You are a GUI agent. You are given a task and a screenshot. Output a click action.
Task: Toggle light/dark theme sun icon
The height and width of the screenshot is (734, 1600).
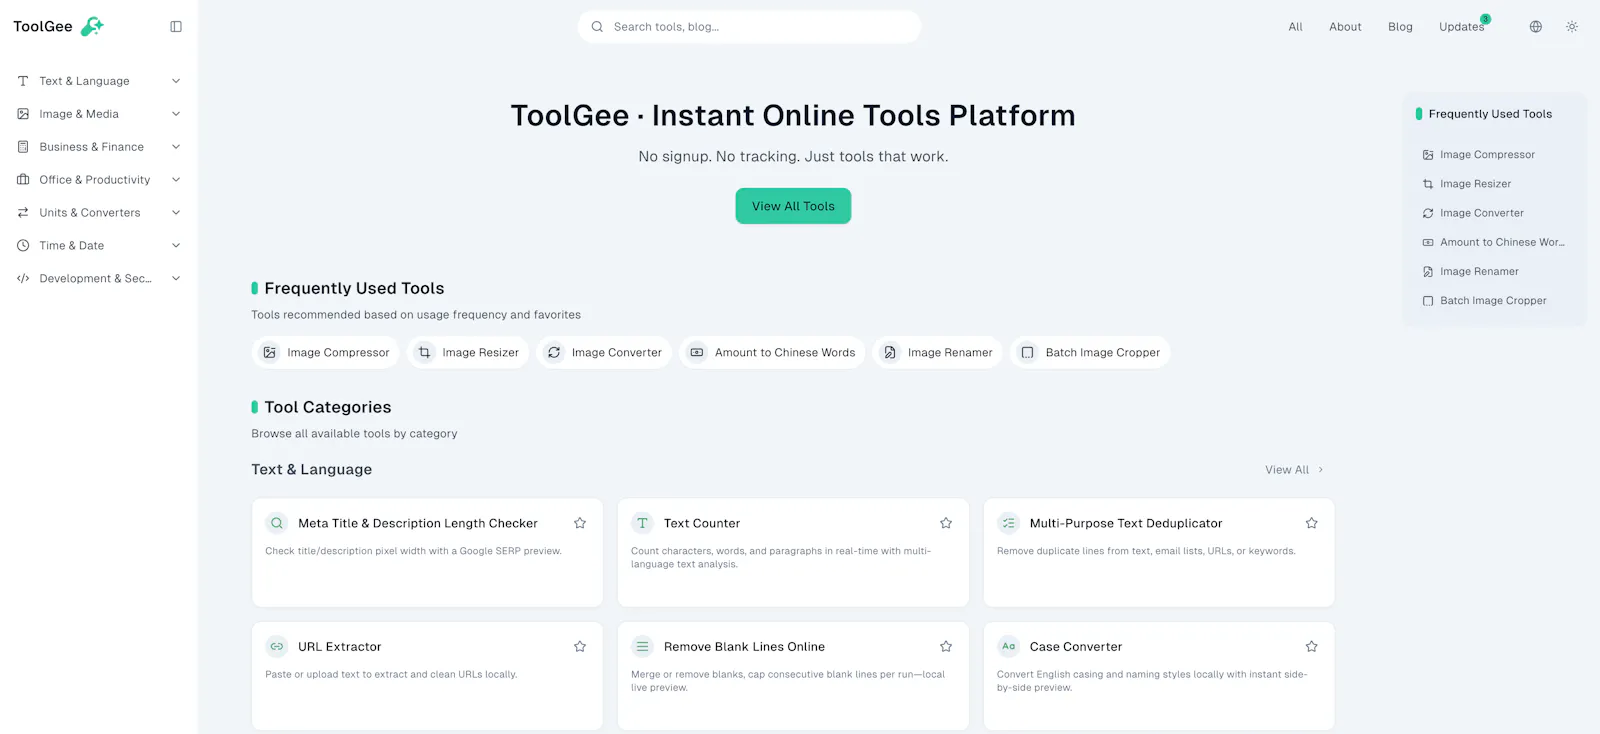[x=1572, y=27]
